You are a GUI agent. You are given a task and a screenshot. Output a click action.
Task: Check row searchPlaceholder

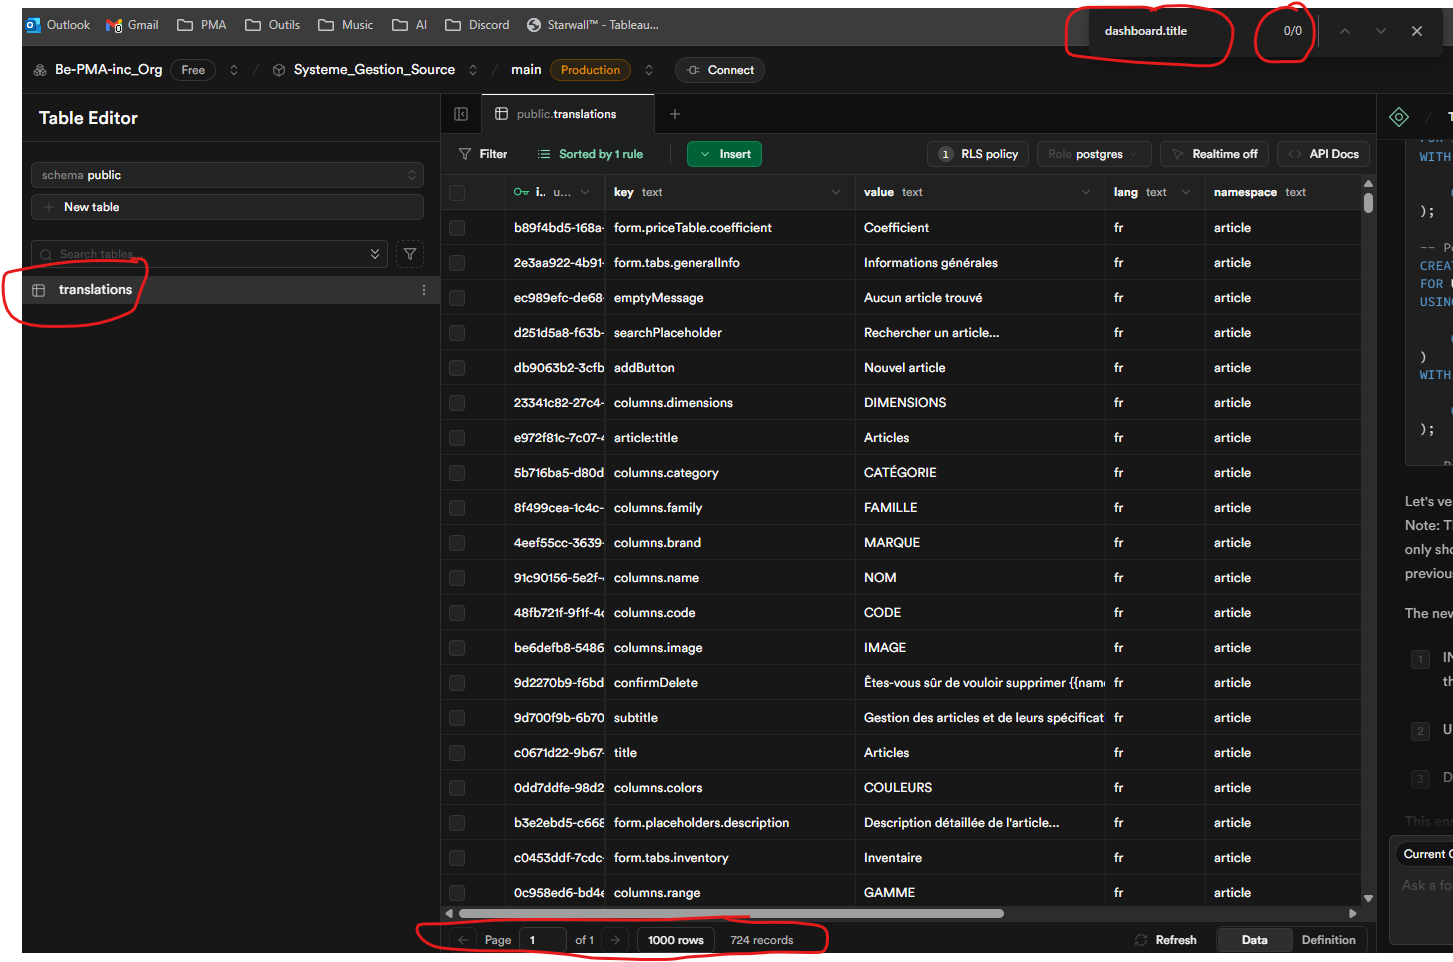pyautogui.click(x=457, y=333)
